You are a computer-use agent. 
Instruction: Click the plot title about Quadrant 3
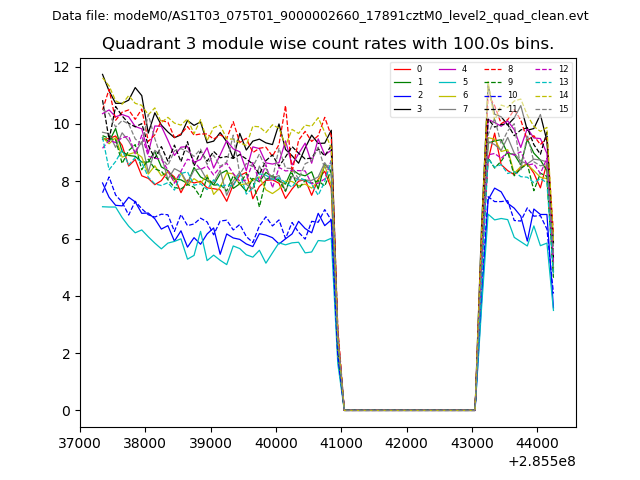(x=328, y=44)
